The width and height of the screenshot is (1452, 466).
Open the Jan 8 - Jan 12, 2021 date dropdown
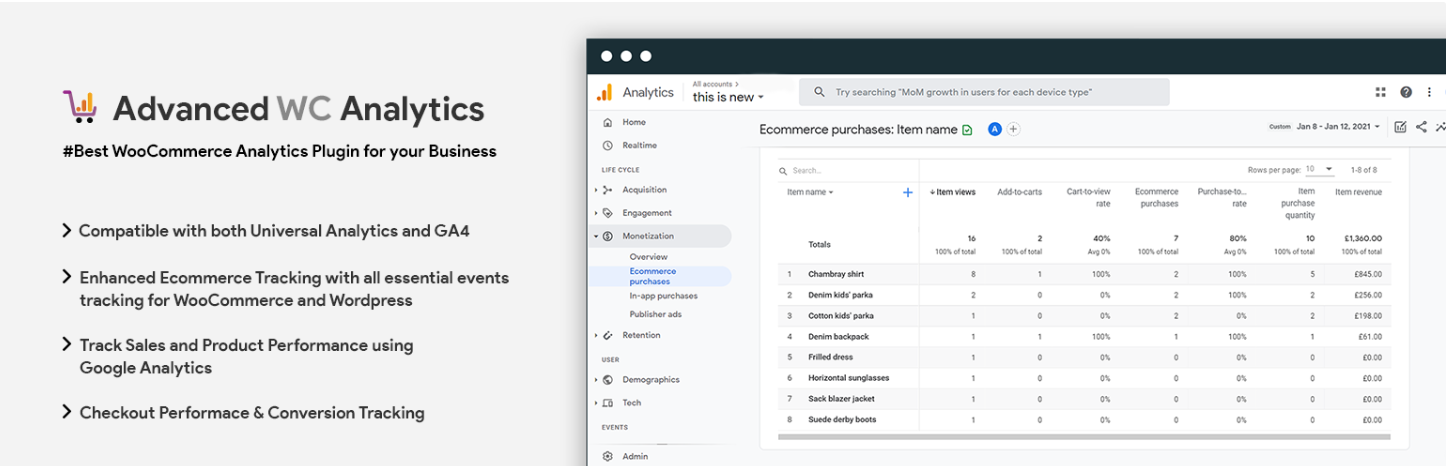[x=1338, y=127]
